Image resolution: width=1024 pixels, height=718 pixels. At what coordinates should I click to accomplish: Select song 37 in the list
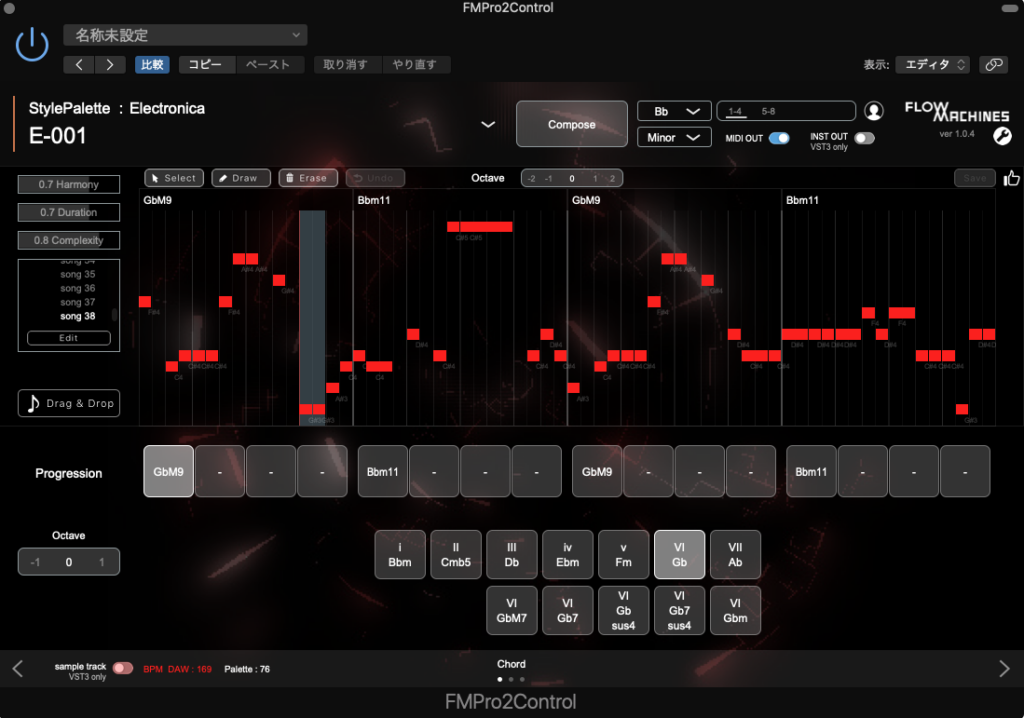click(78, 302)
